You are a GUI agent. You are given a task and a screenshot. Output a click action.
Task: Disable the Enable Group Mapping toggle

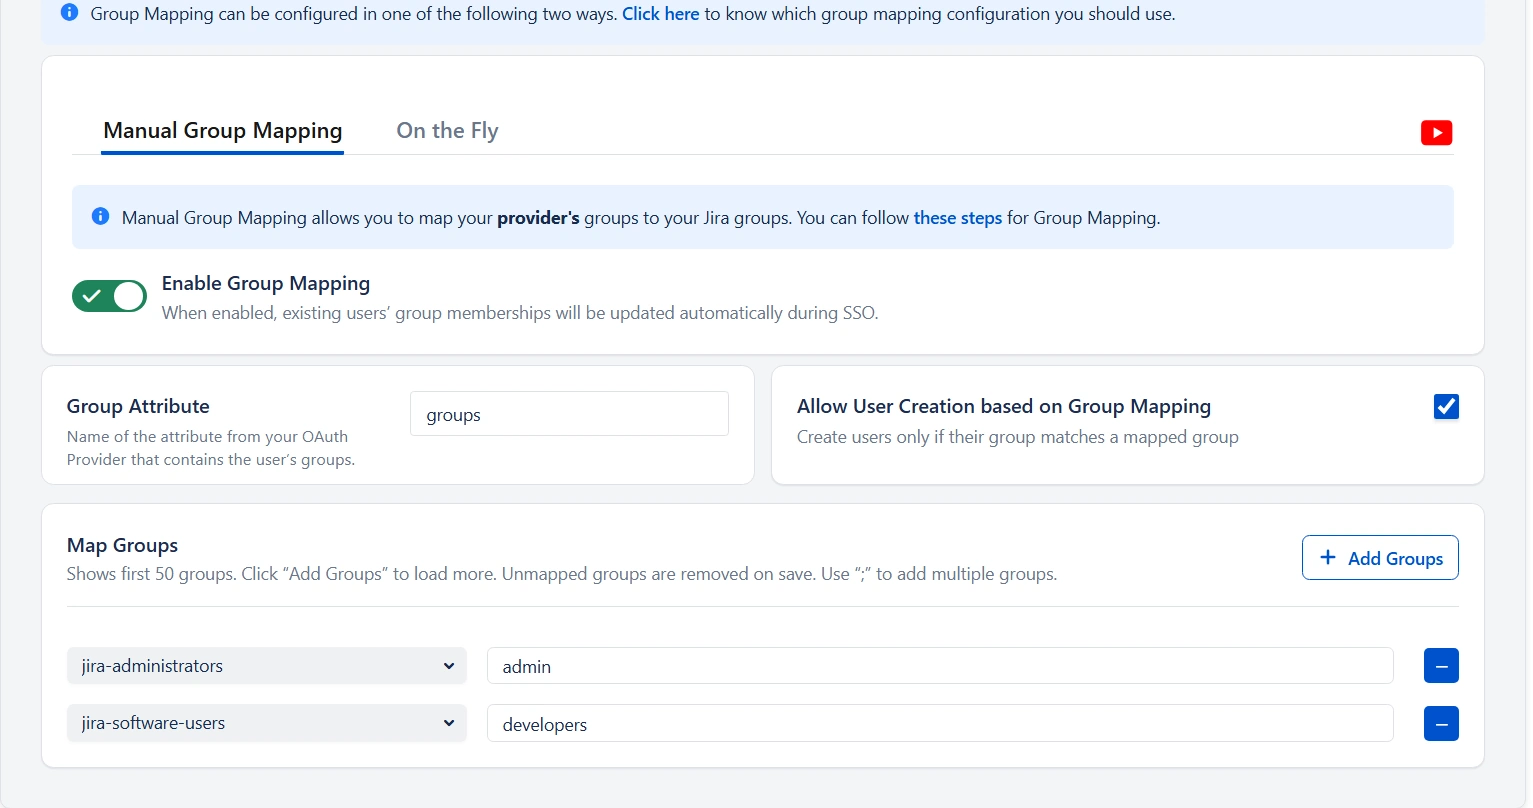108,296
